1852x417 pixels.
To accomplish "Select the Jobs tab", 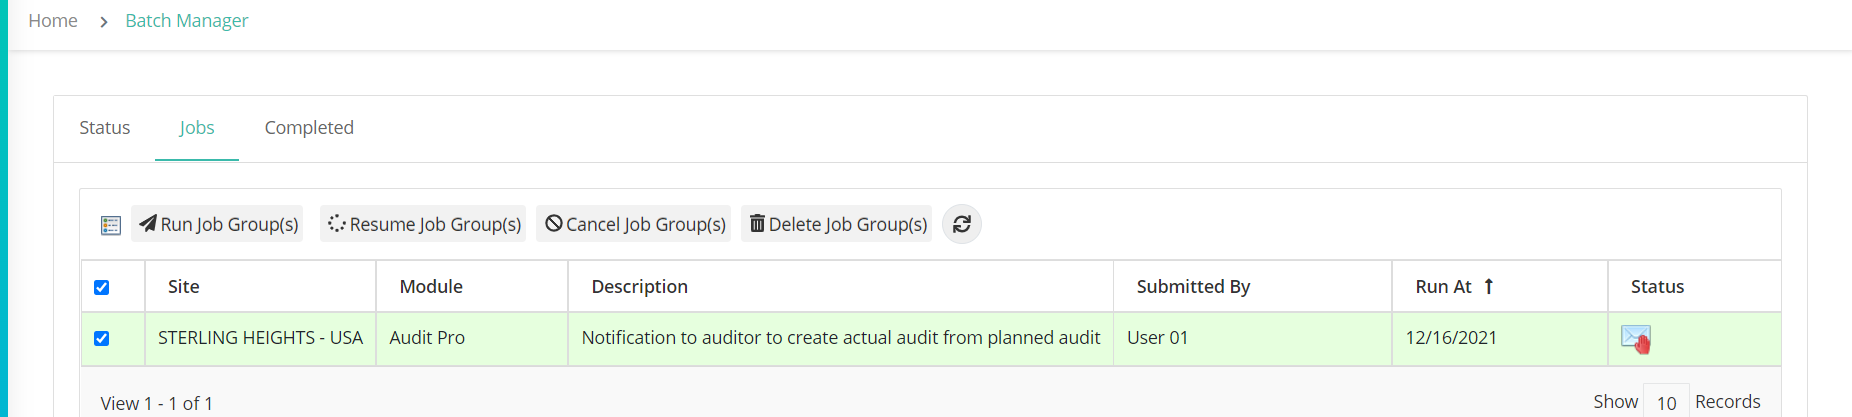I will click(197, 128).
